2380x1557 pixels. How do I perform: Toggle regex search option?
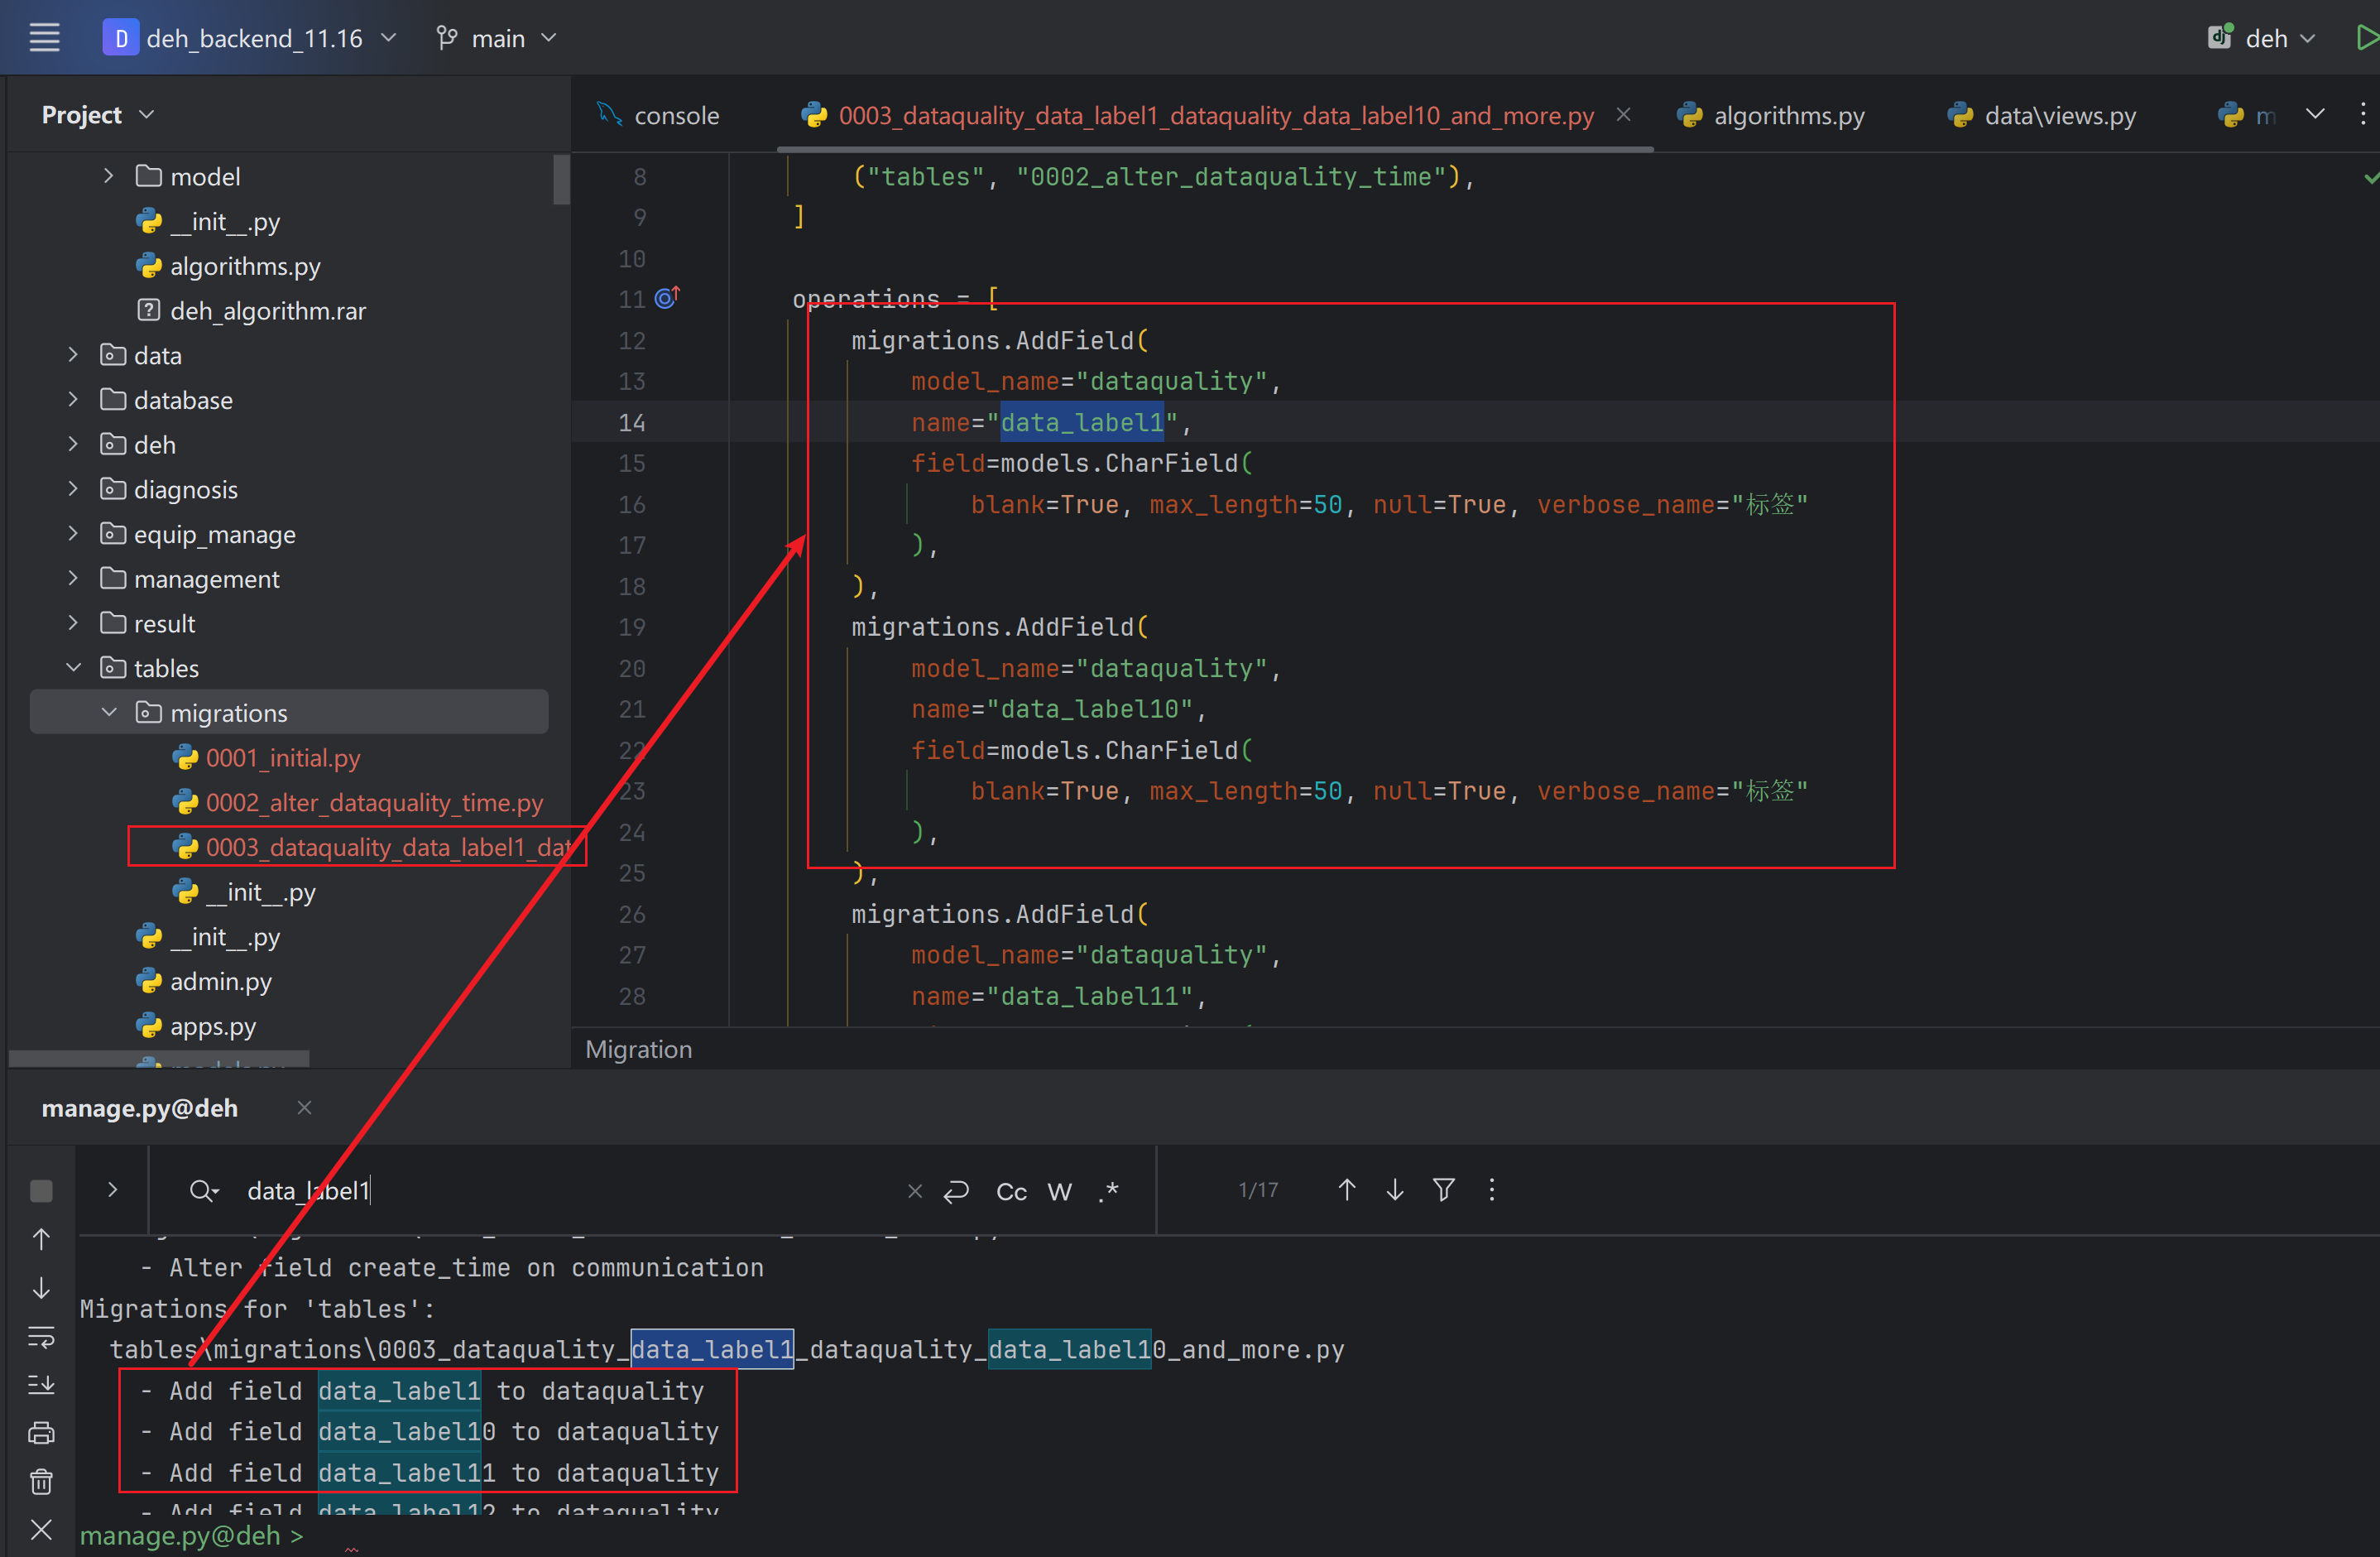(x=1108, y=1191)
